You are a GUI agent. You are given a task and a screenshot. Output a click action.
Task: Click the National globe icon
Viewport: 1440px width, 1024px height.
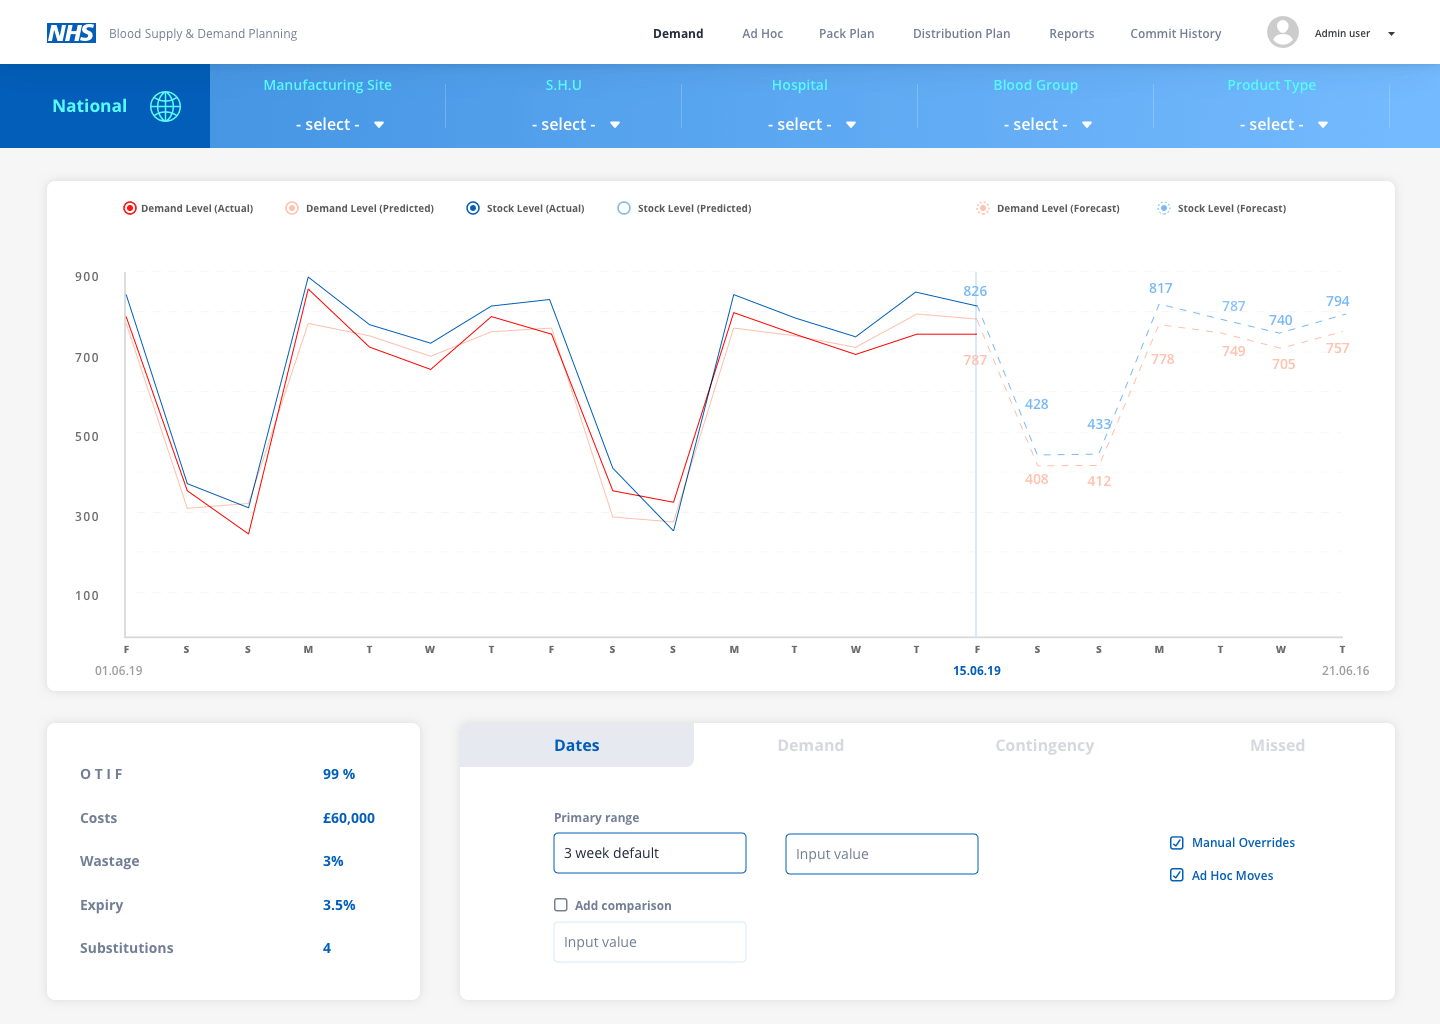tap(166, 106)
